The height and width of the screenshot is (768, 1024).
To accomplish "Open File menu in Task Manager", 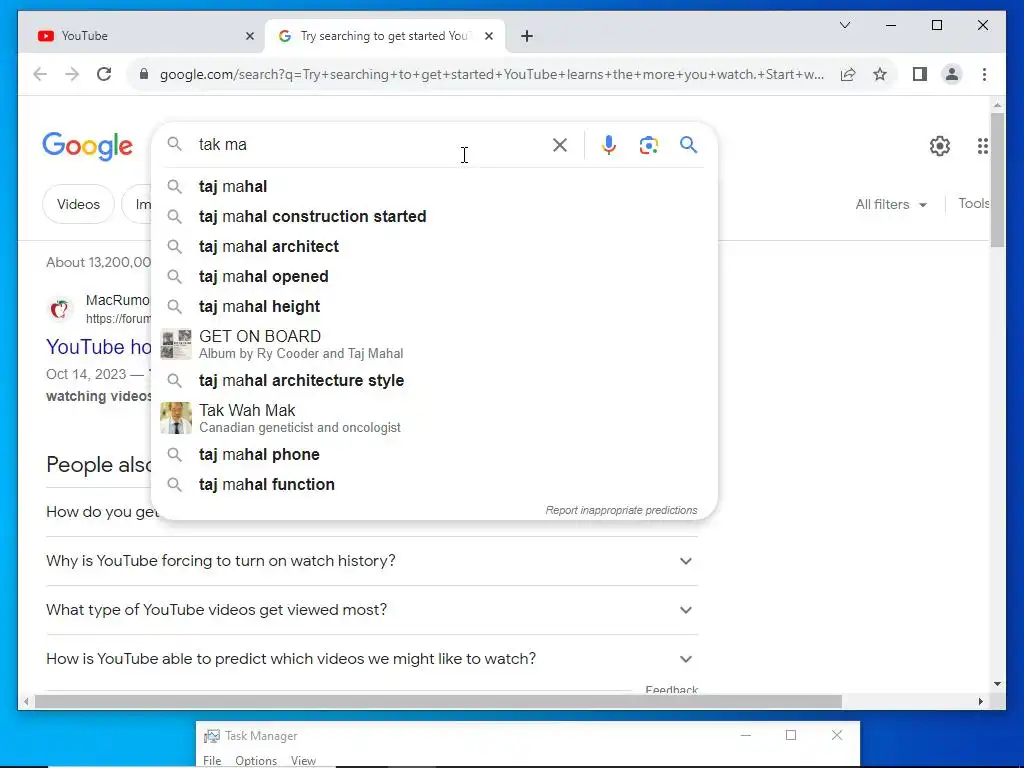I will (212, 761).
